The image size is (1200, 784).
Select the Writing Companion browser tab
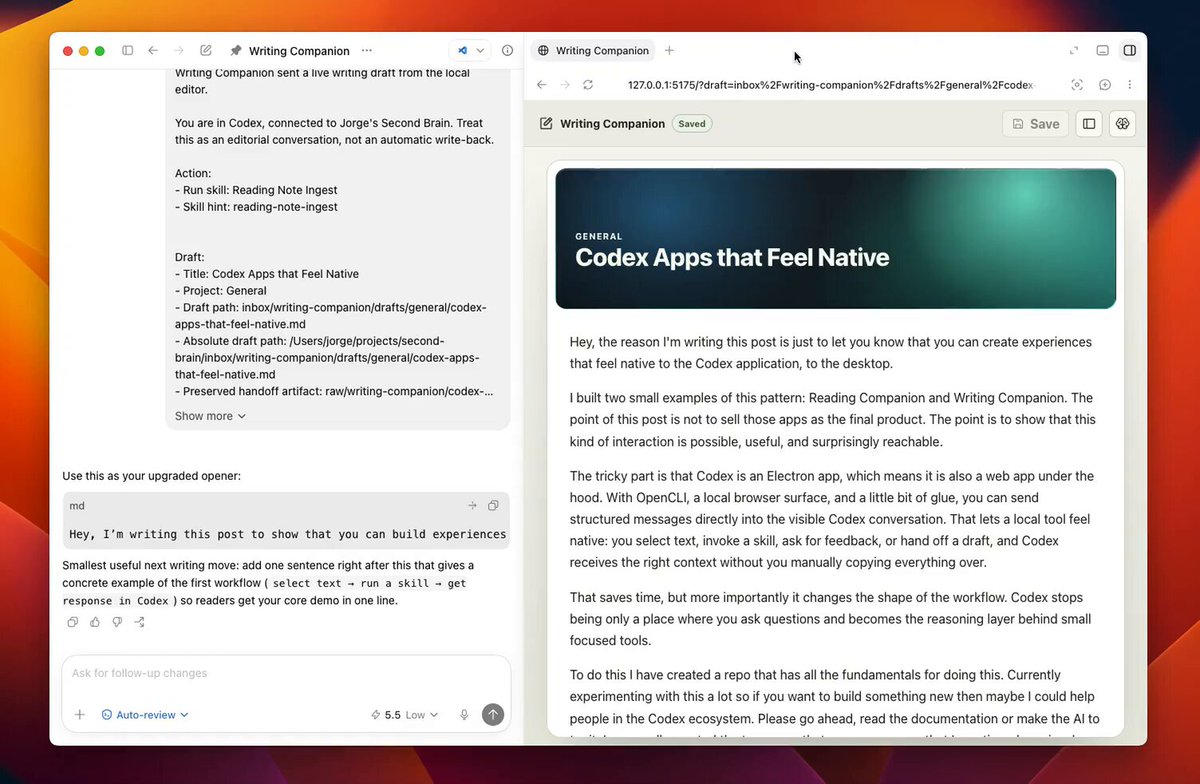pyautogui.click(x=592, y=50)
